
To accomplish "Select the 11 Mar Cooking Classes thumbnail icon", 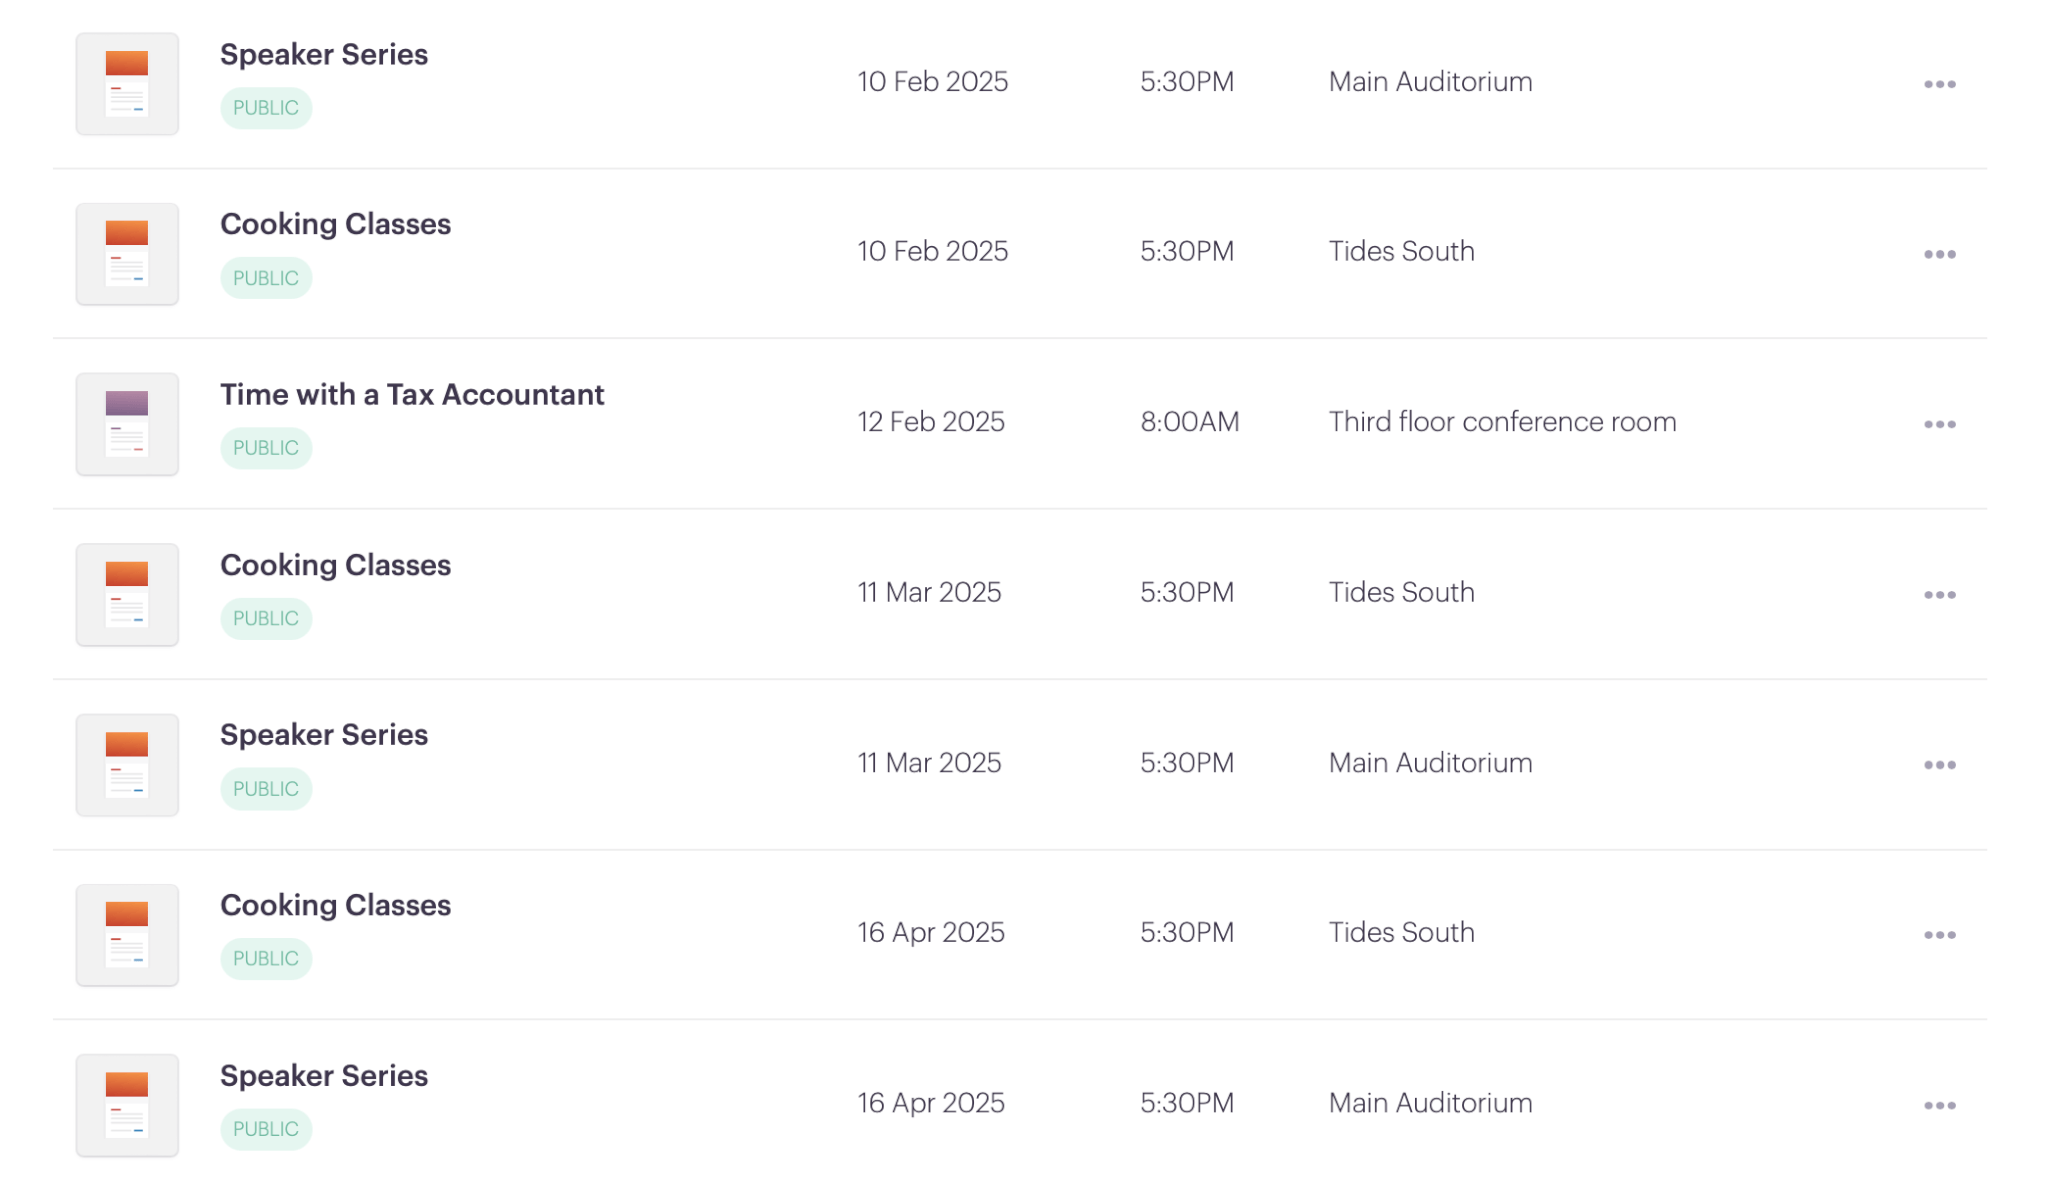I will coord(127,594).
